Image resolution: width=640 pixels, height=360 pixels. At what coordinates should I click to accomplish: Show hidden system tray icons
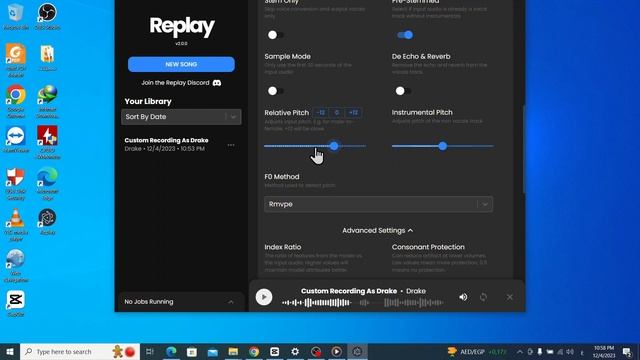click(x=520, y=351)
